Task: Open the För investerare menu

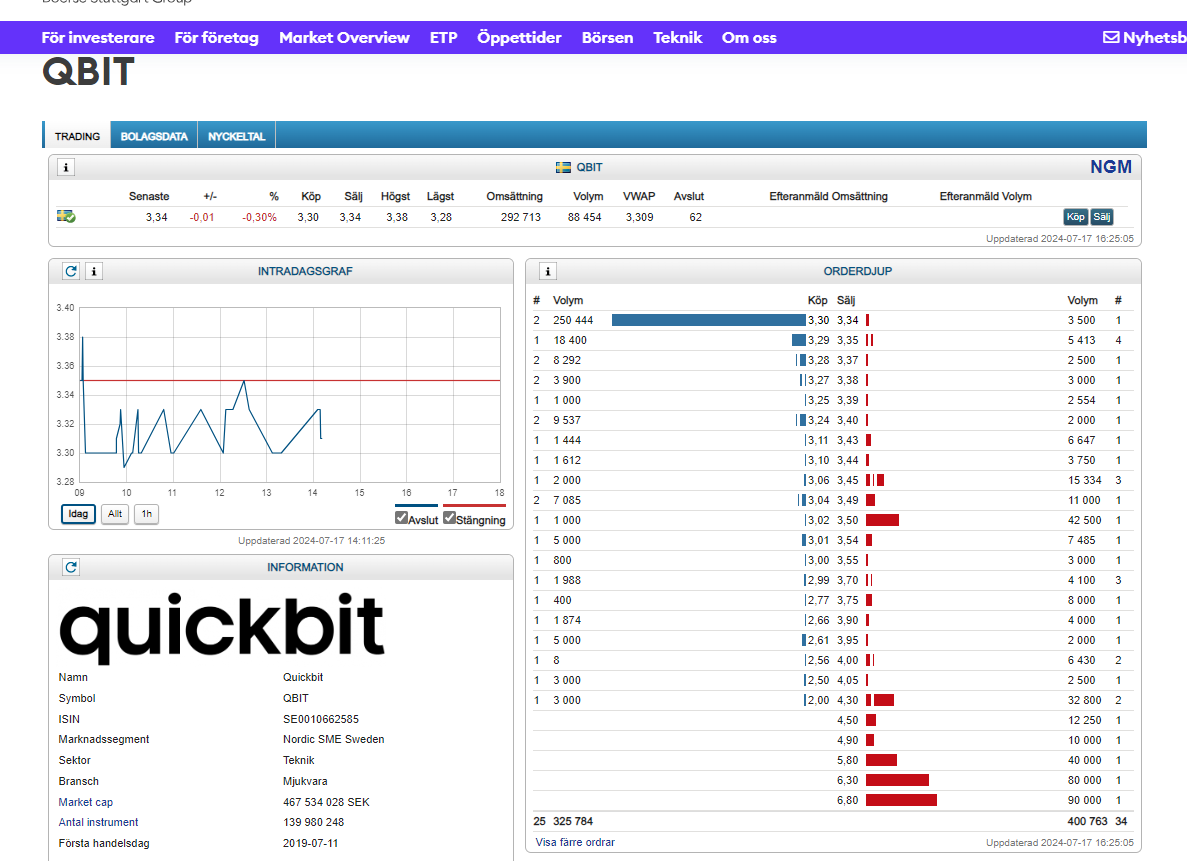Action: point(98,38)
